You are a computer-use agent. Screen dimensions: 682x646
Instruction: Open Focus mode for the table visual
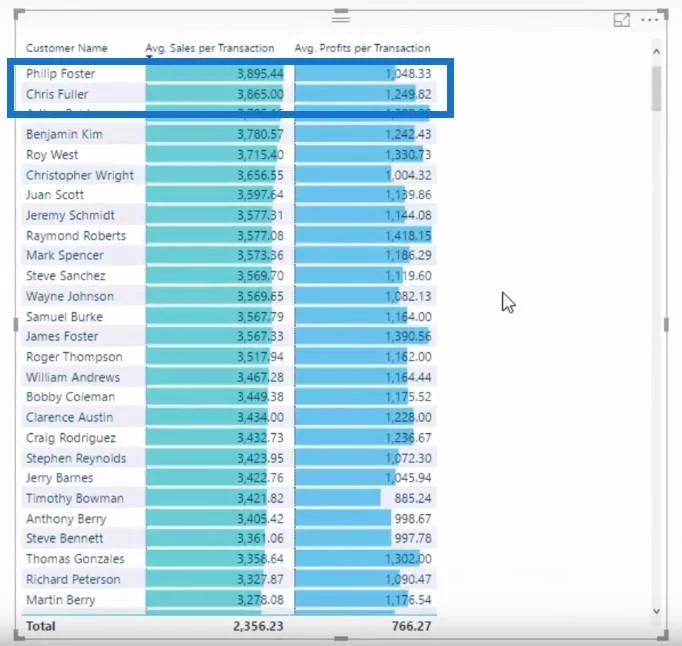click(622, 20)
